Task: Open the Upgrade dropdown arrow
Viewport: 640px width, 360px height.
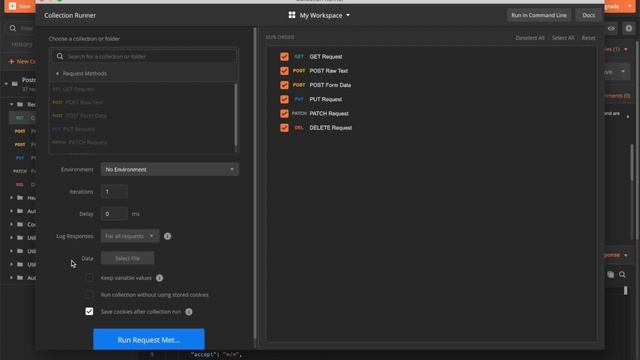Action: (x=630, y=6)
